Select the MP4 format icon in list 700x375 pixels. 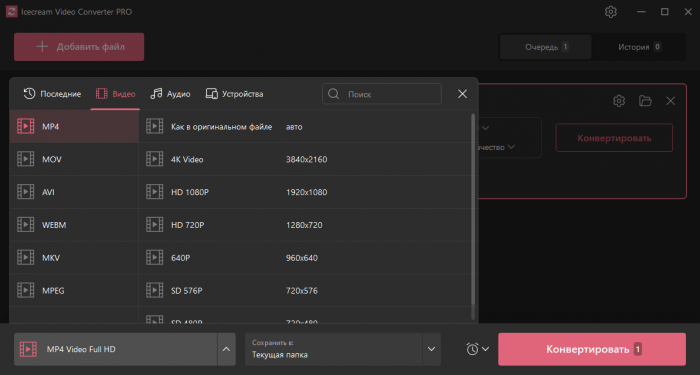coord(25,126)
